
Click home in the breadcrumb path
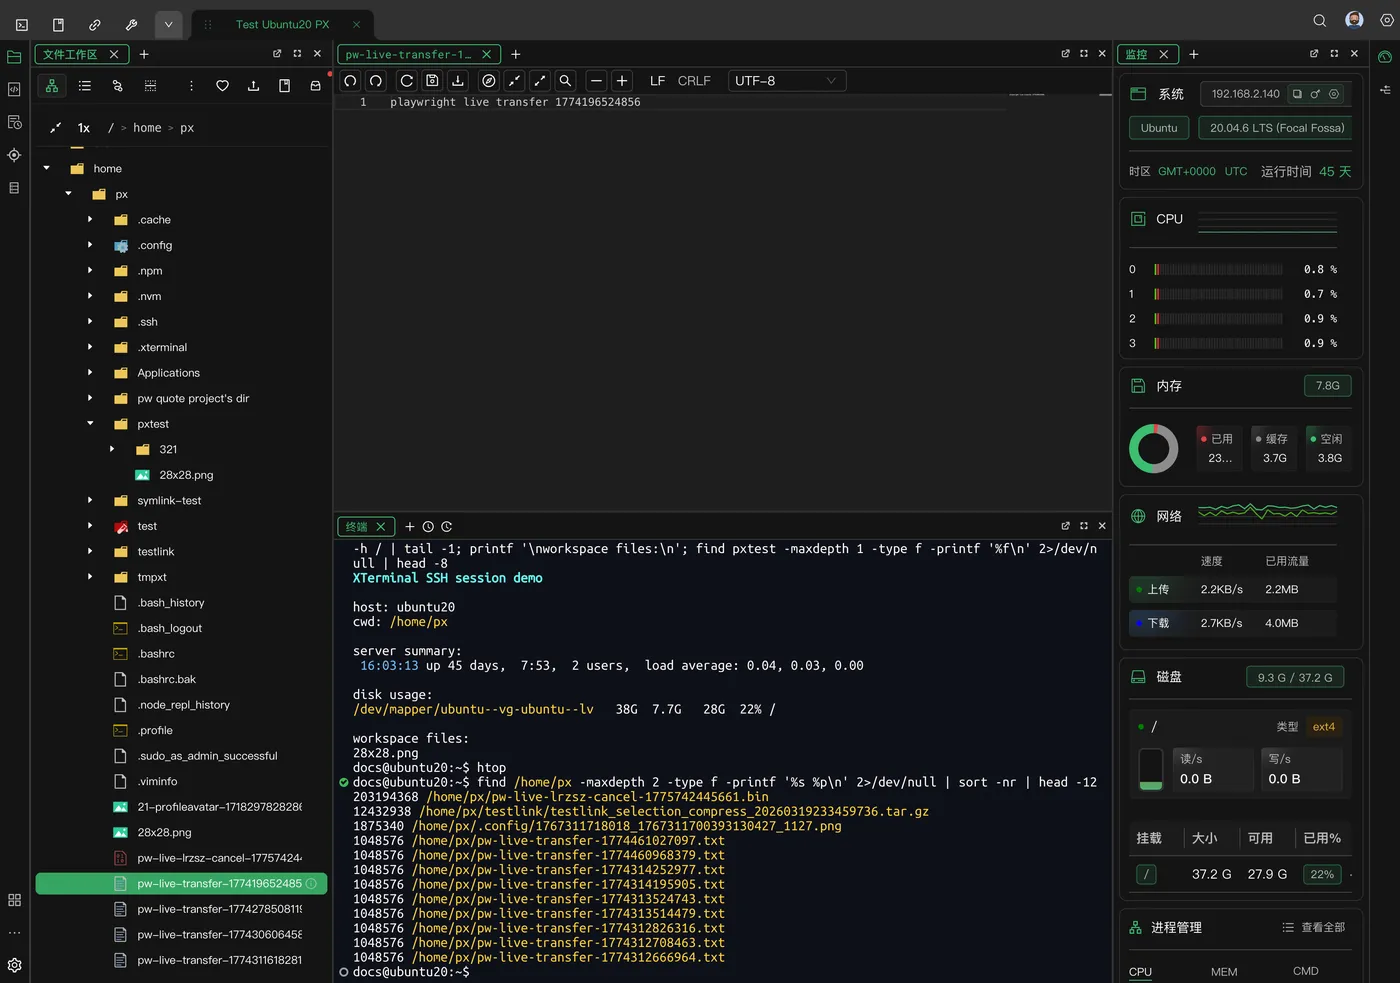coord(147,128)
